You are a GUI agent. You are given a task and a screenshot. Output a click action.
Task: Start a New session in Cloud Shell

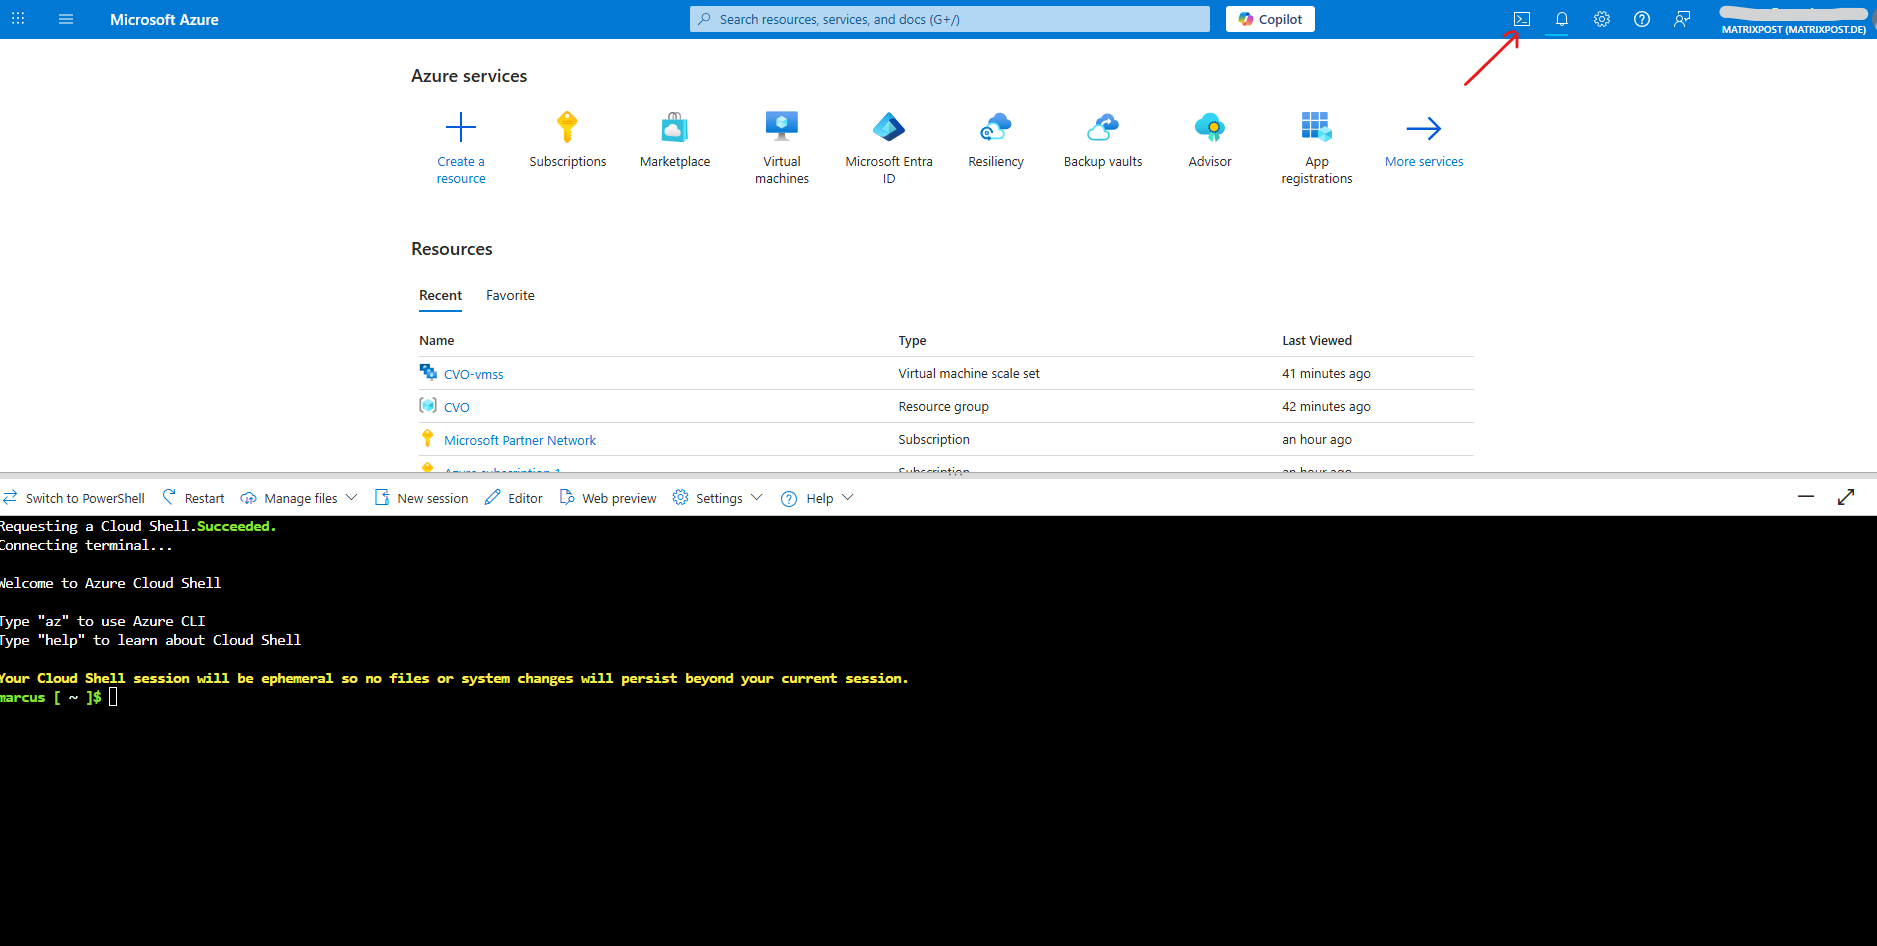click(x=421, y=498)
